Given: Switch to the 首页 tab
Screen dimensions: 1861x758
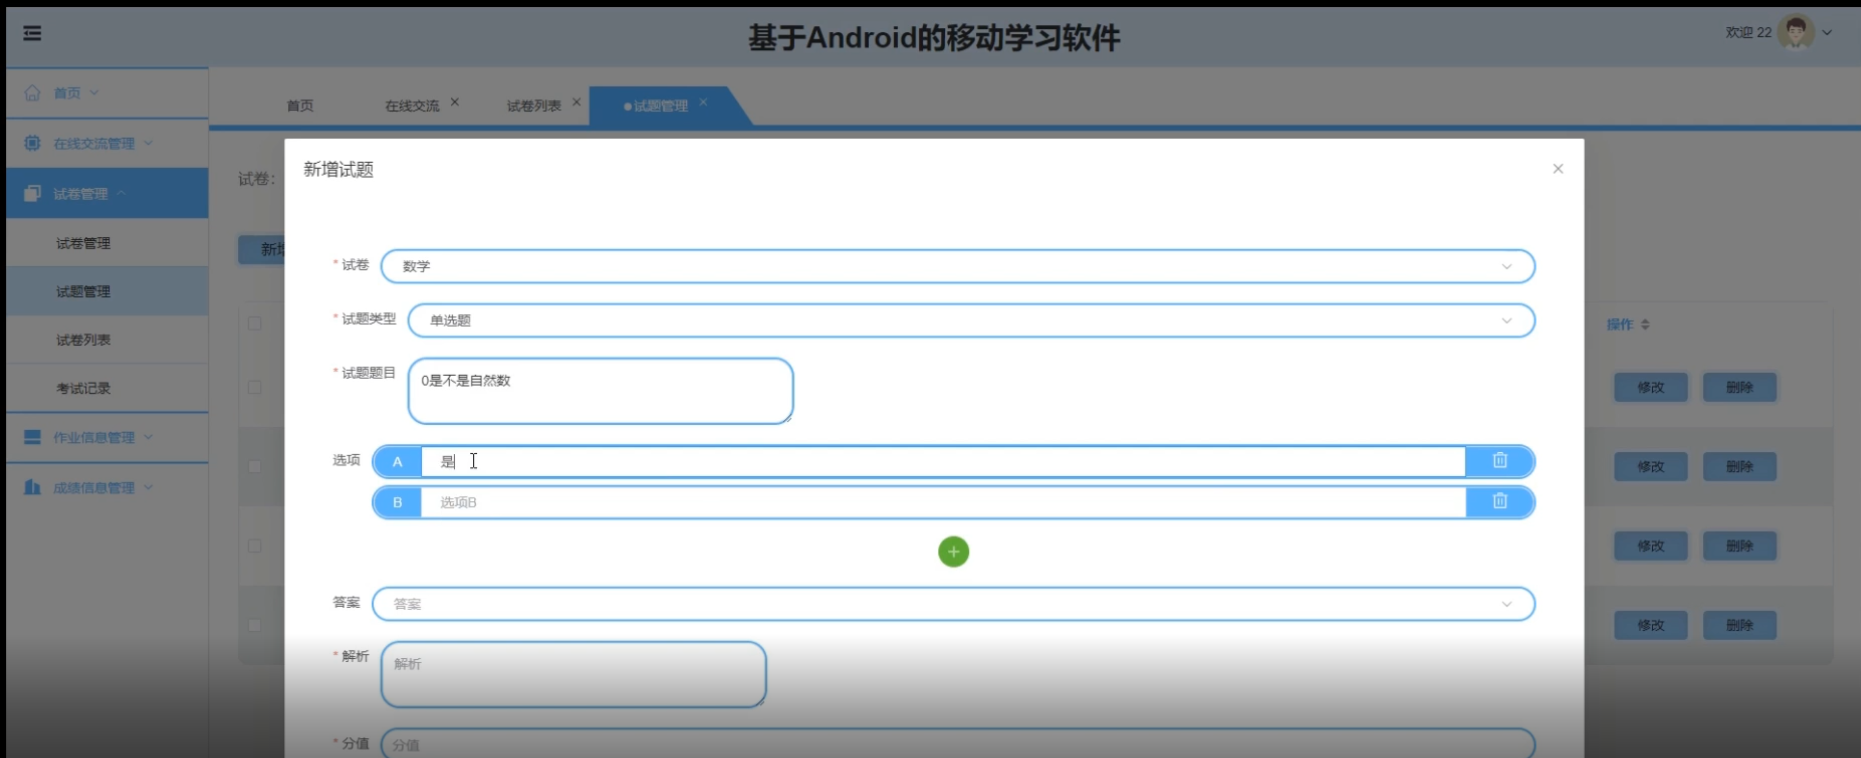Looking at the screenshot, I should pyautogui.click(x=300, y=106).
